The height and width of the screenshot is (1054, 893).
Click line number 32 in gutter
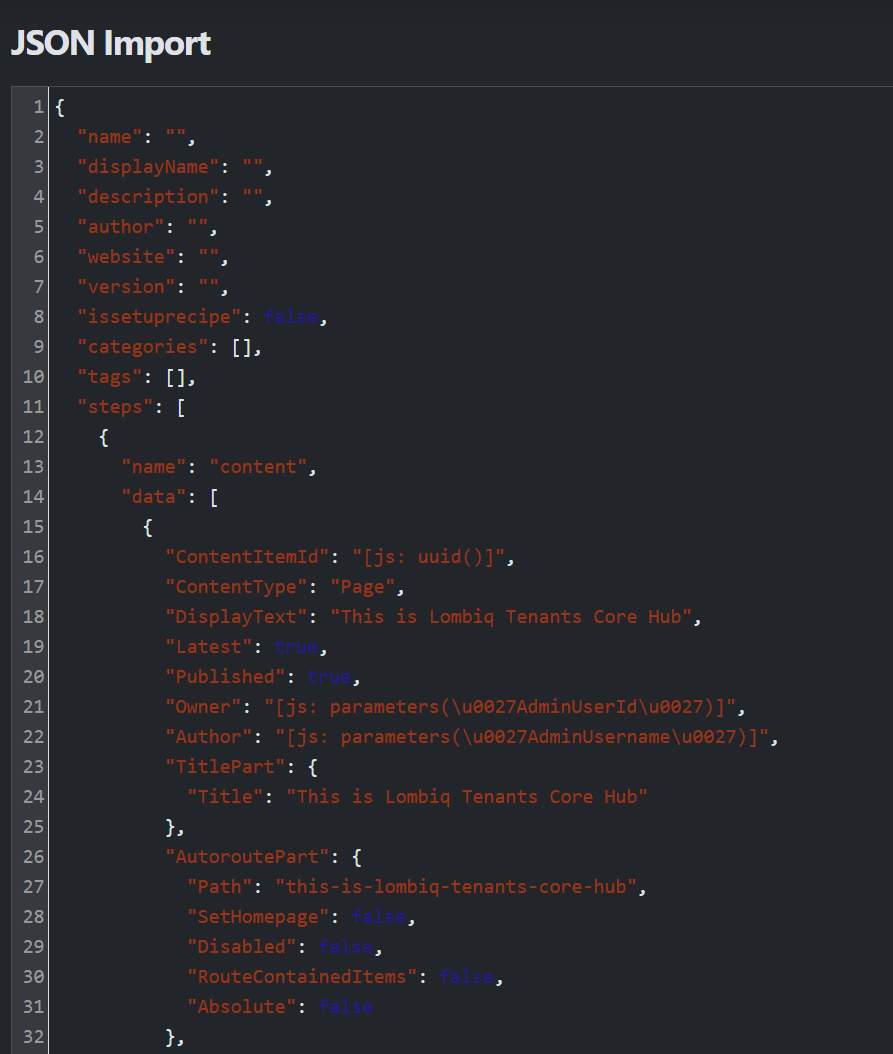pos(33,1037)
